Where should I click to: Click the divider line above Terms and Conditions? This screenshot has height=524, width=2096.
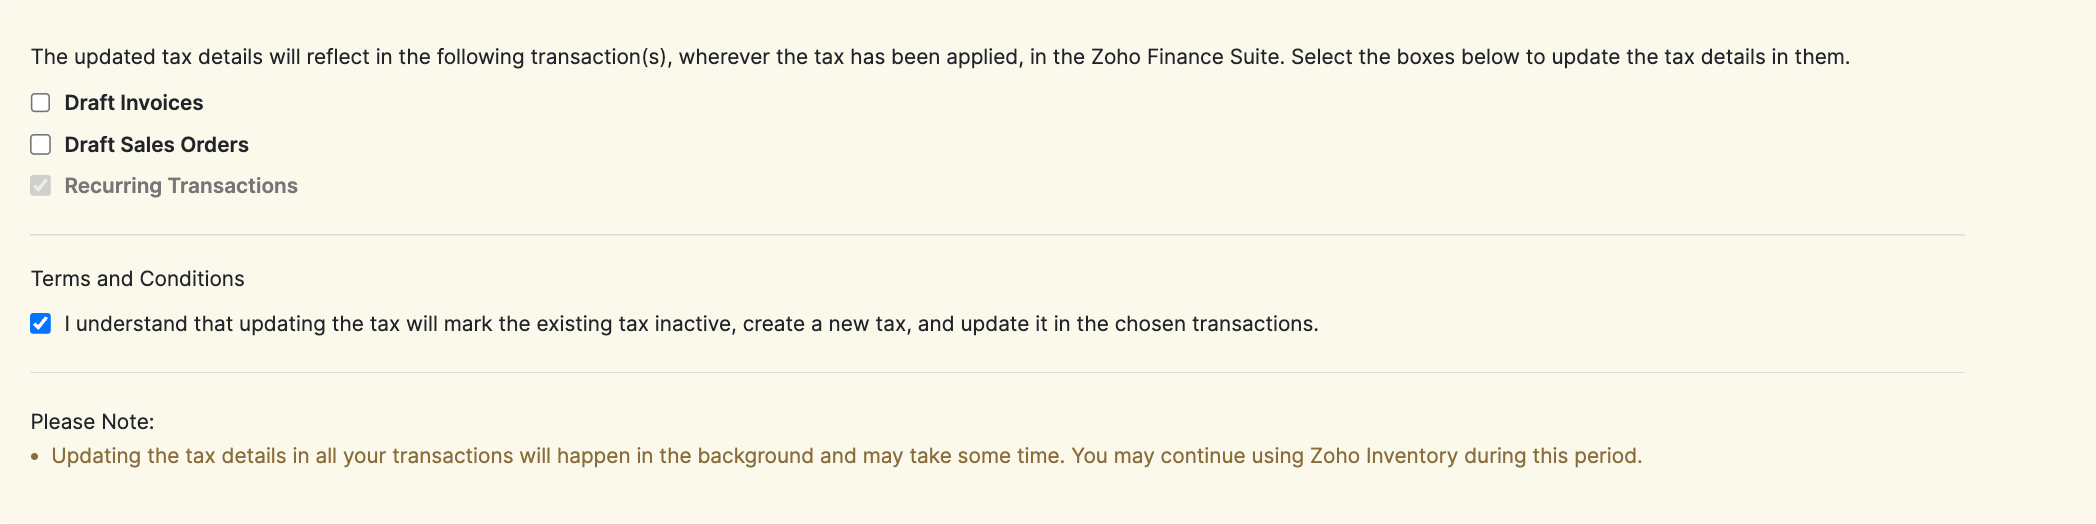tap(997, 235)
